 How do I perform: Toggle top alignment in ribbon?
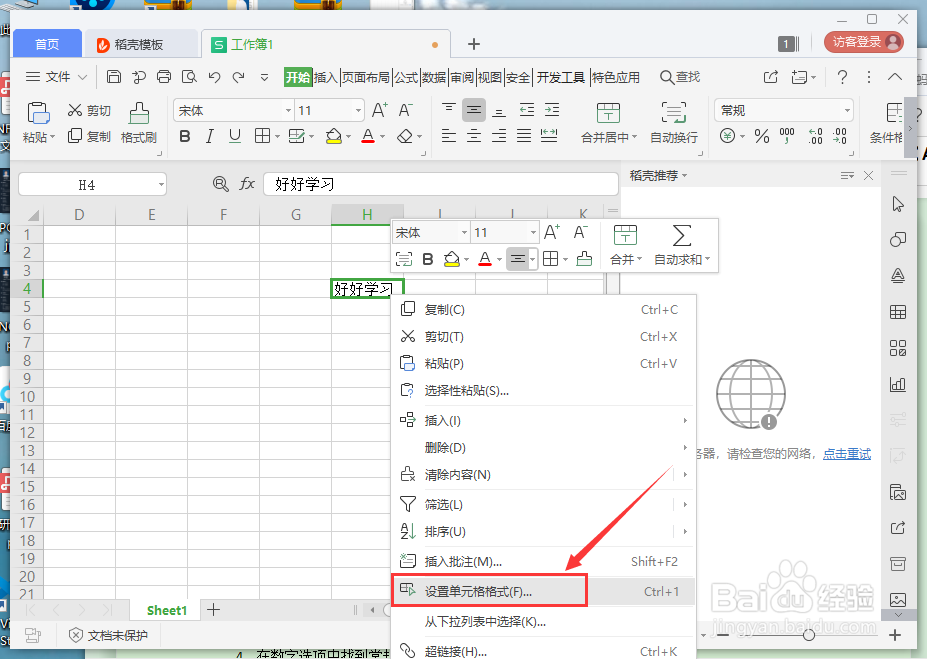tap(449, 110)
